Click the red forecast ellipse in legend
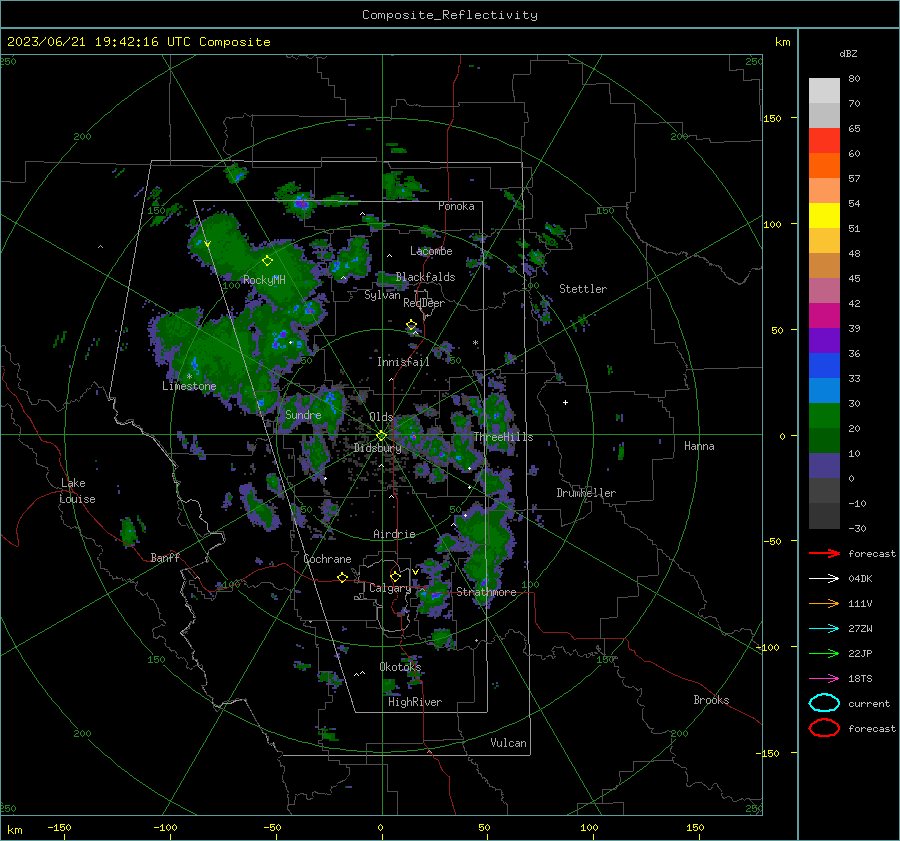Viewport: 900px width, 841px height. click(x=824, y=728)
